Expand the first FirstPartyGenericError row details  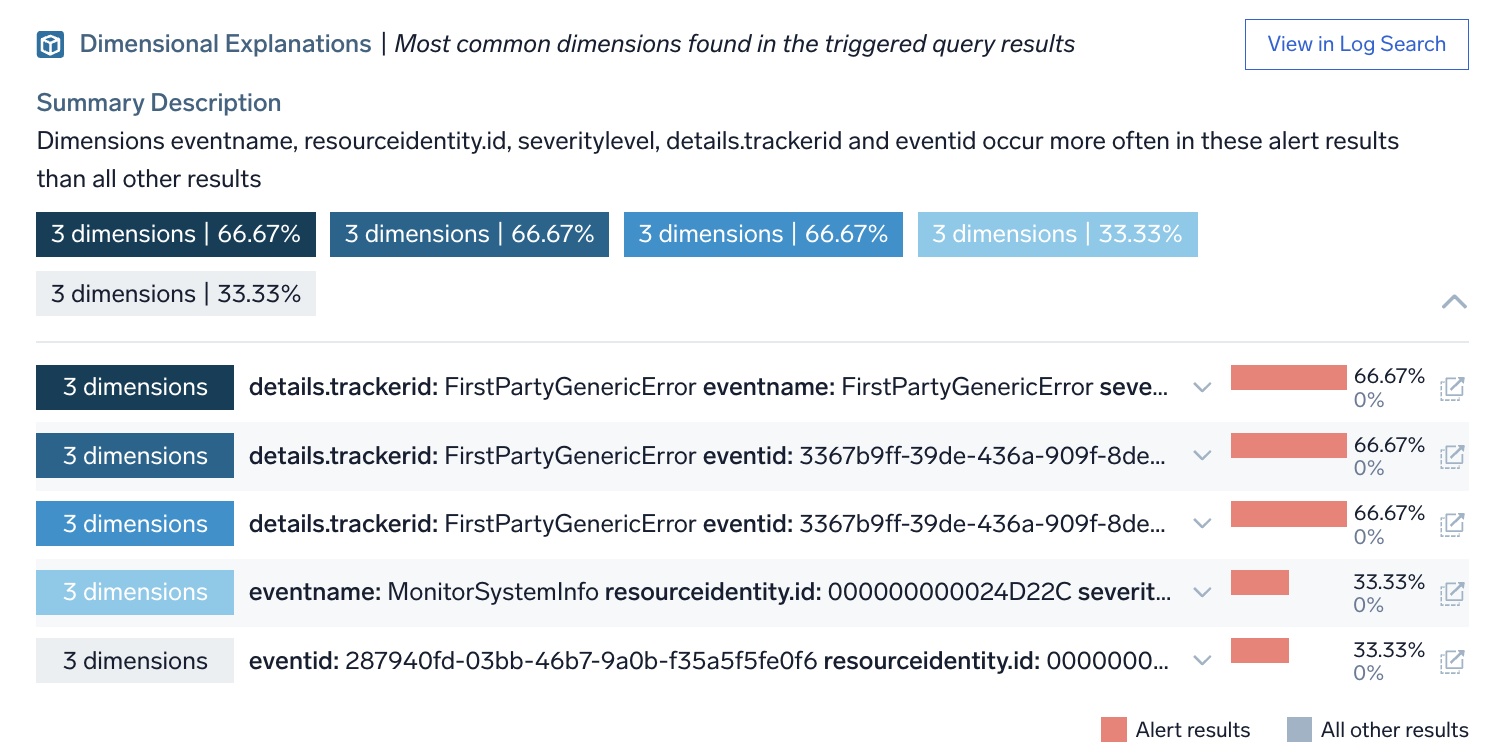pos(1202,387)
